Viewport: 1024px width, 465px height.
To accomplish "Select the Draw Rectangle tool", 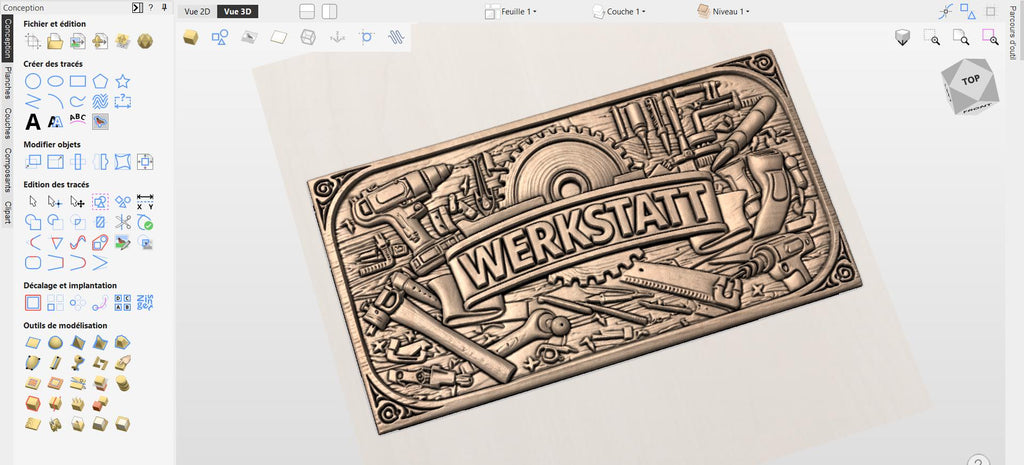I will click(x=78, y=82).
